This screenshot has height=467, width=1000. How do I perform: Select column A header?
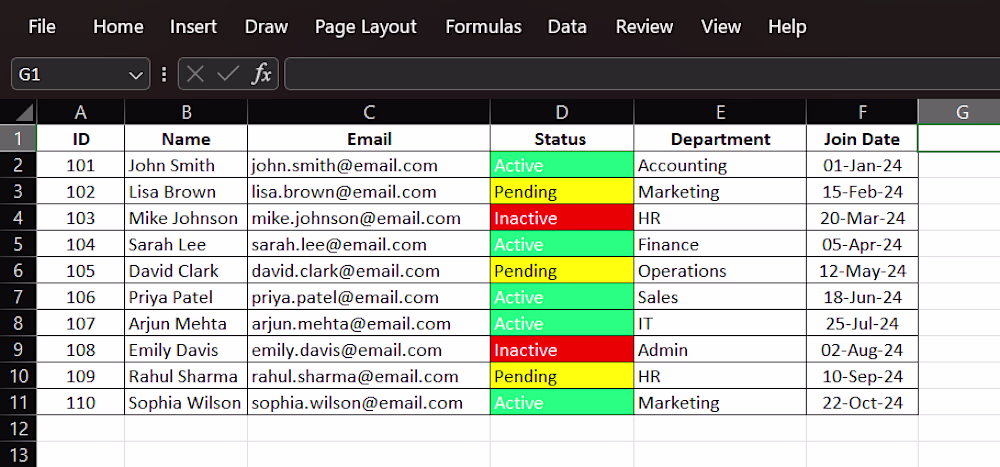point(80,112)
